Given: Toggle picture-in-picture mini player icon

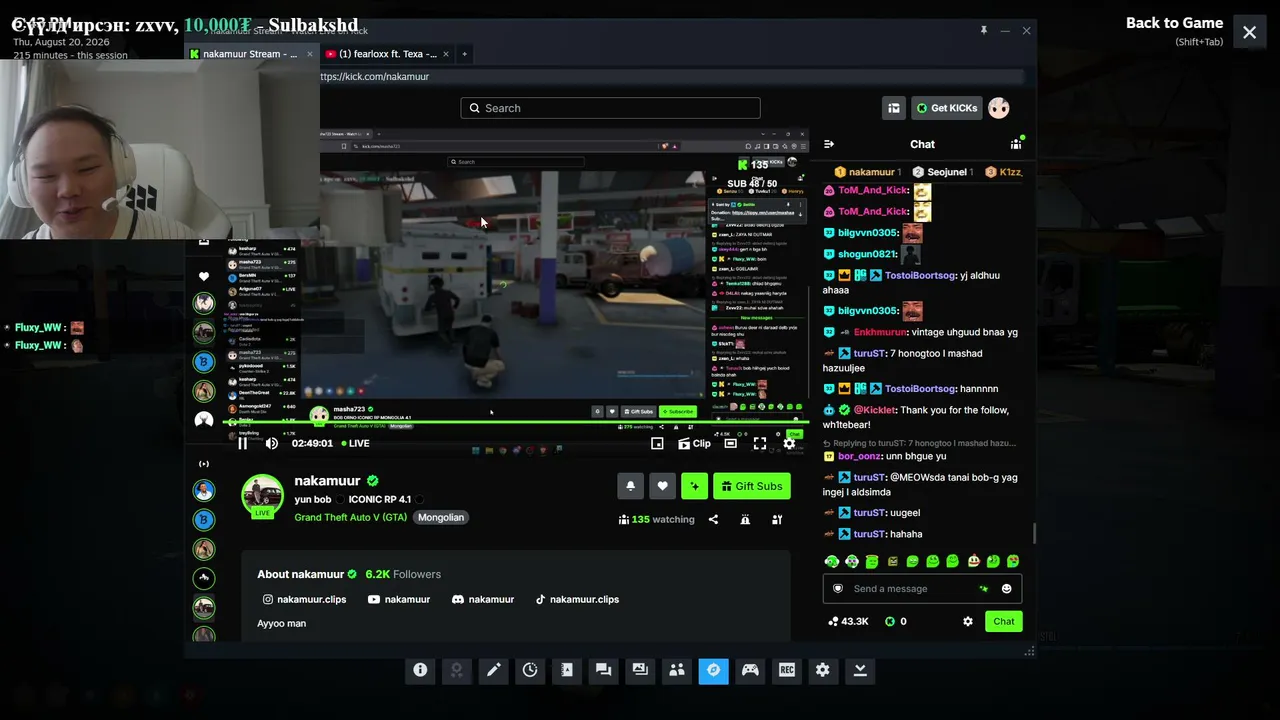Looking at the screenshot, I should click(x=657, y=443).
